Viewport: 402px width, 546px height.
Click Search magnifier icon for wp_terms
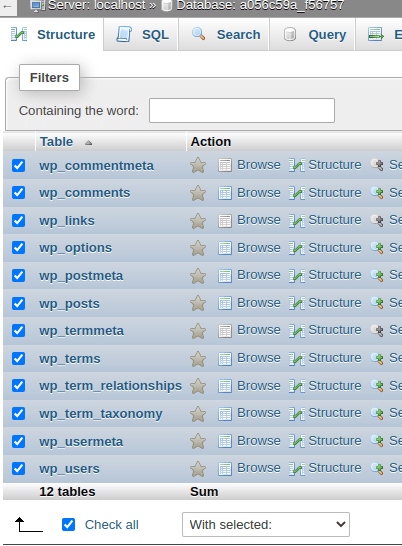377,358
